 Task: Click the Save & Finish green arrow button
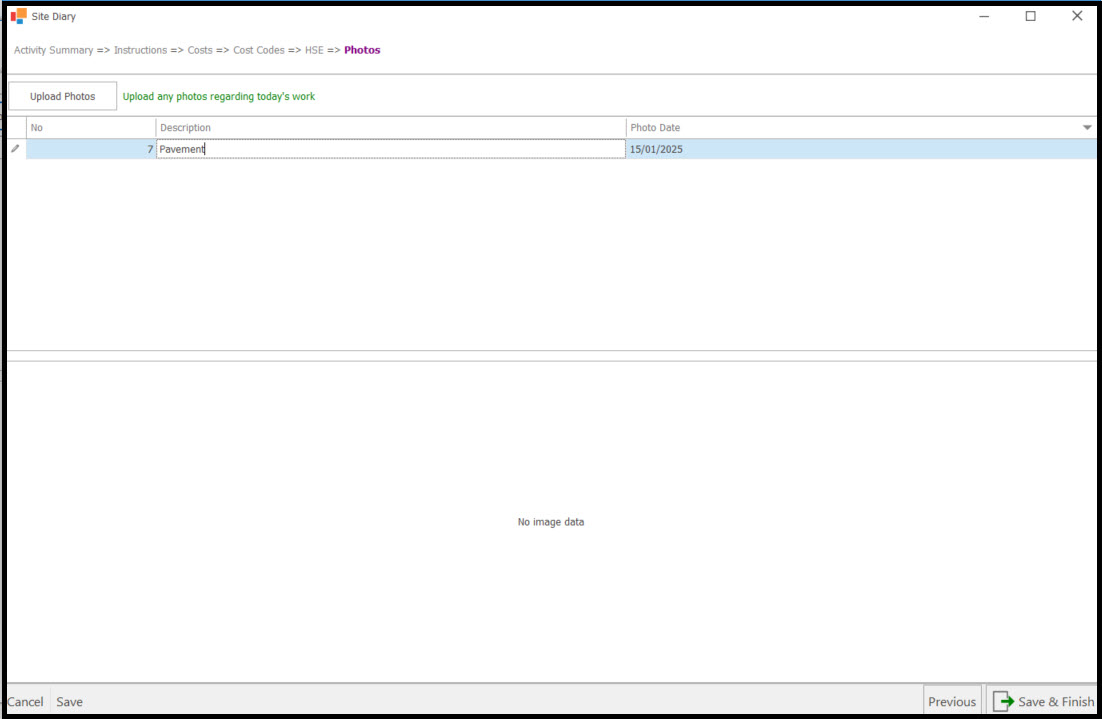1042,701
